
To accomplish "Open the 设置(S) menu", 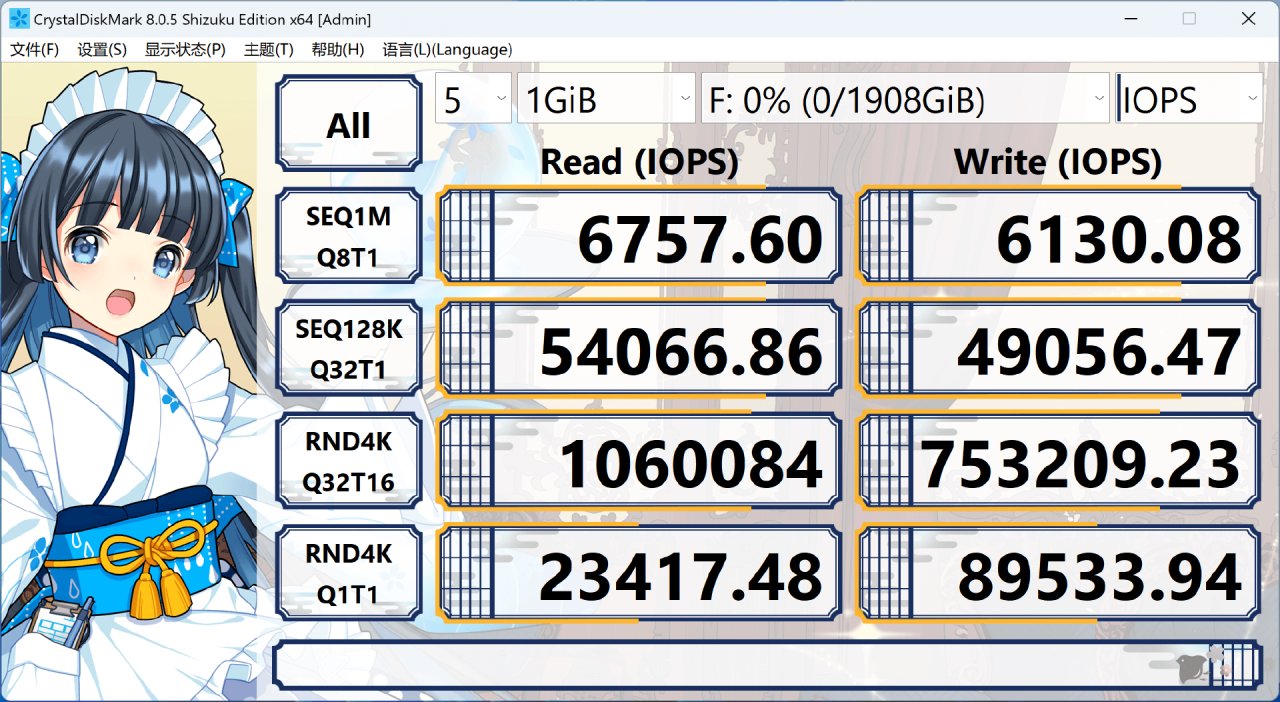I will pos(102,50).
